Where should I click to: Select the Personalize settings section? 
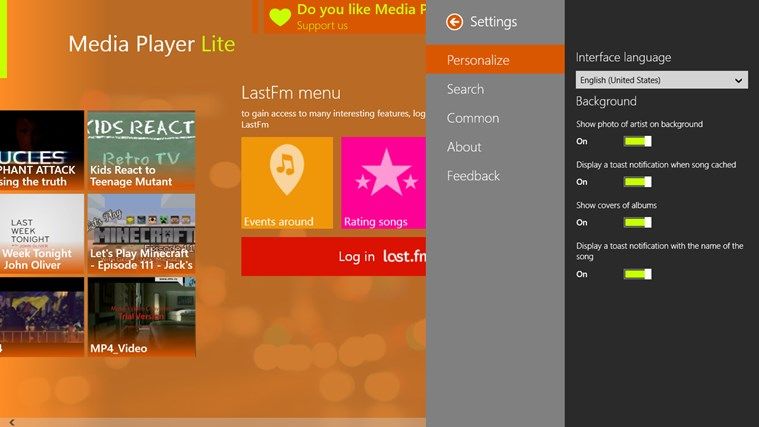click(x=495, y=60)
